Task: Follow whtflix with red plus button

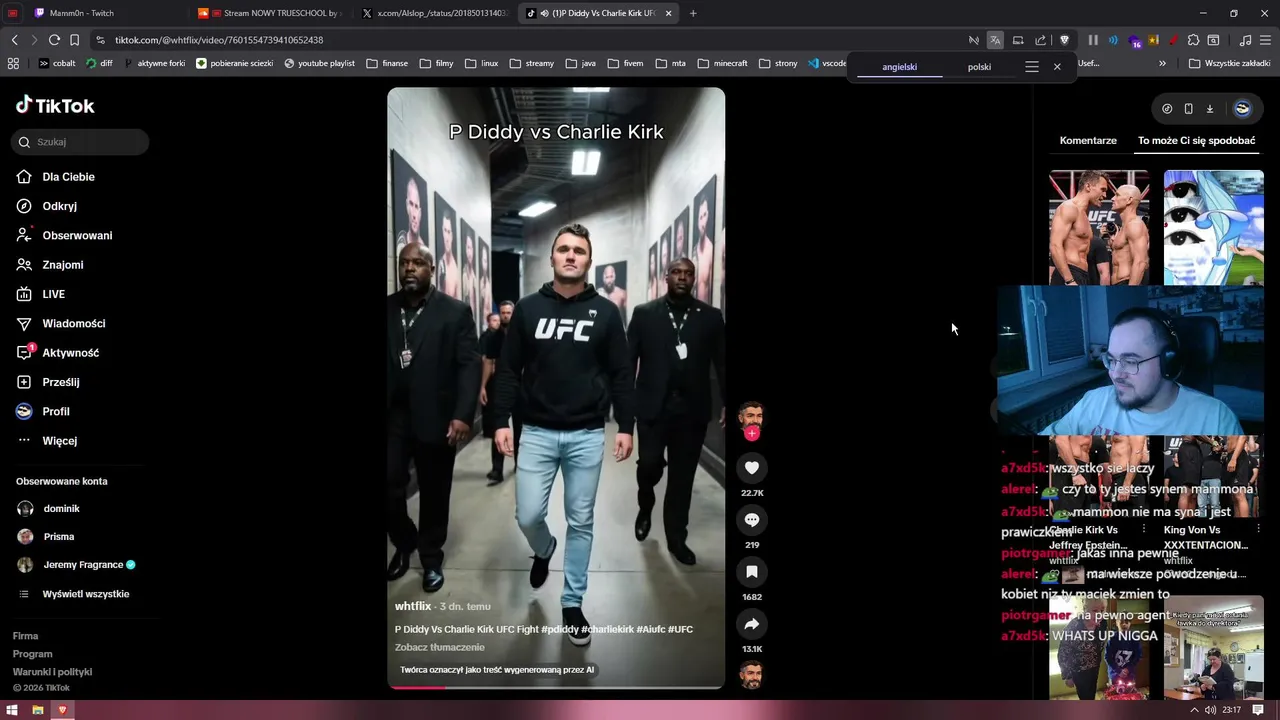Action: pyautogui.click(x=752, y=433)
